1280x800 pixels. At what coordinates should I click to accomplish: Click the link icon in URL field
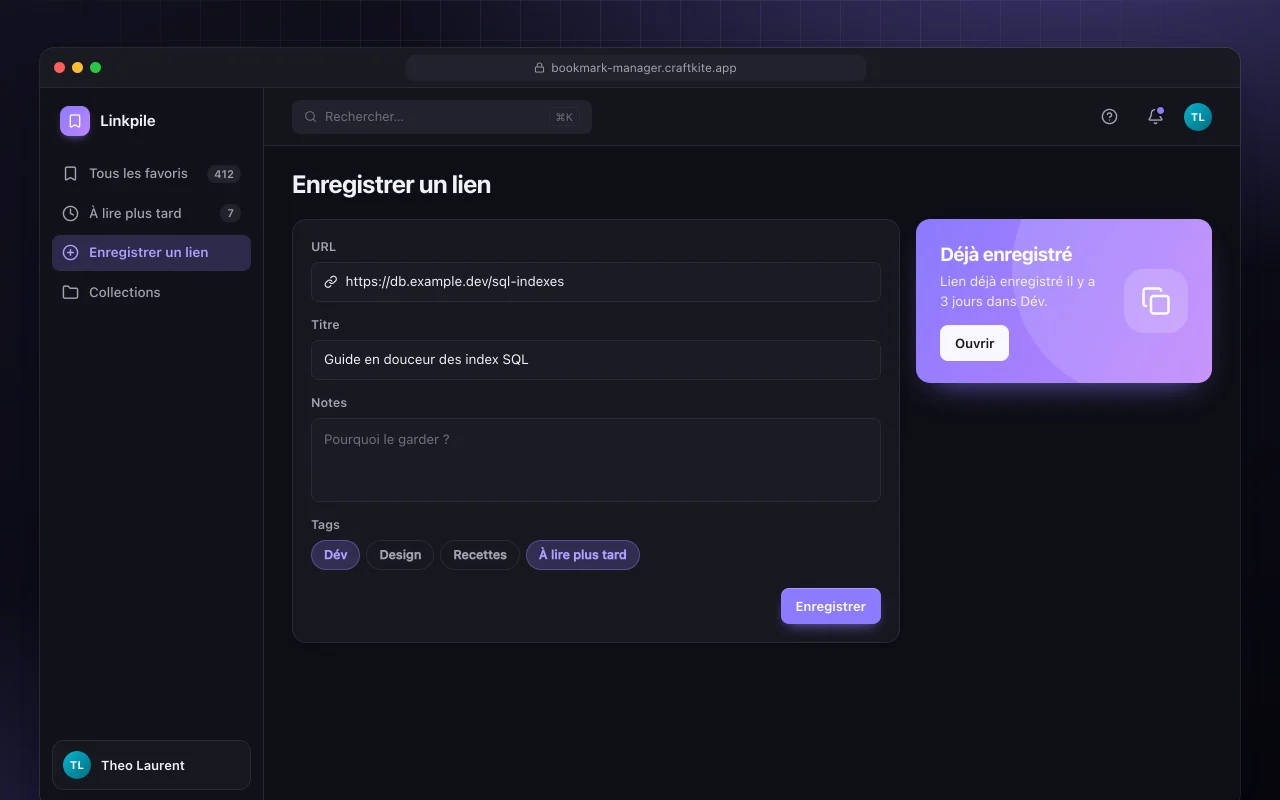[x=331, y=282]
